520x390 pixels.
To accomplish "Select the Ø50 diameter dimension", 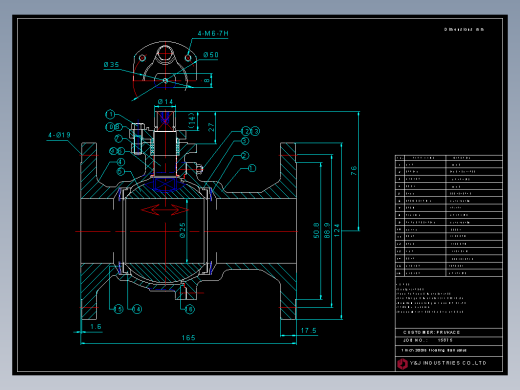I will (211, 55).
